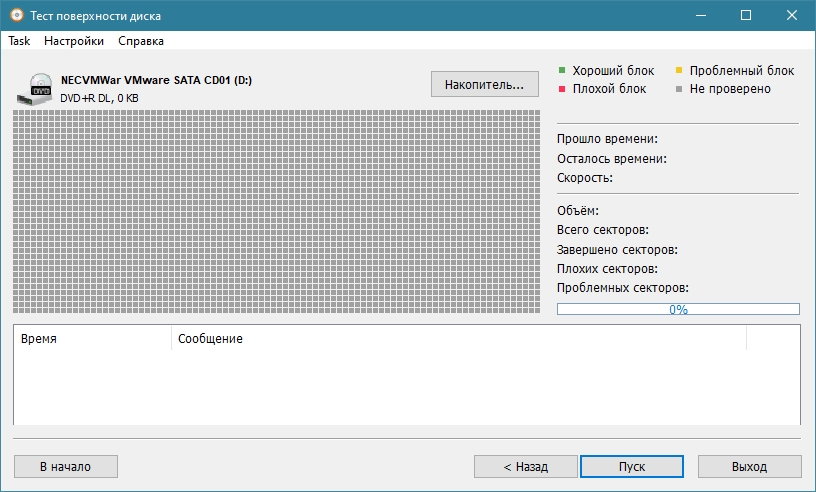
Task: Return to start with В начало button
Action: 65,466
